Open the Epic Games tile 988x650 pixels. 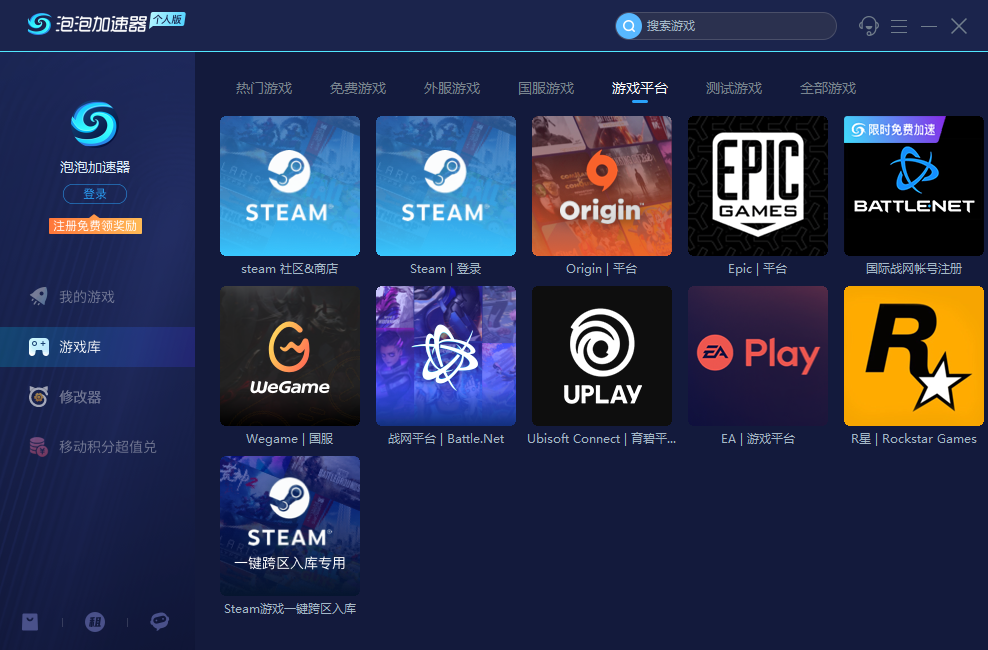[x=758, y=186]
